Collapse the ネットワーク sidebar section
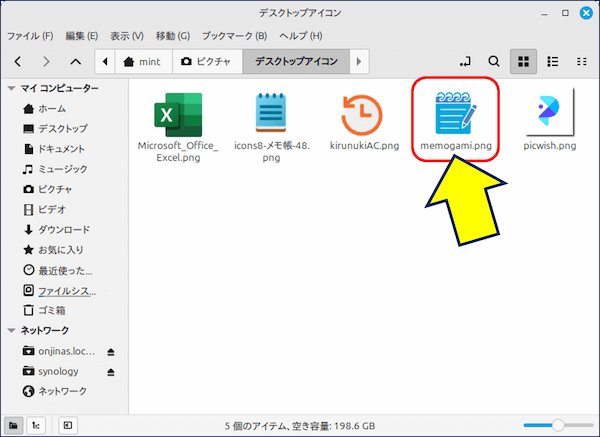 pos(11,331)
